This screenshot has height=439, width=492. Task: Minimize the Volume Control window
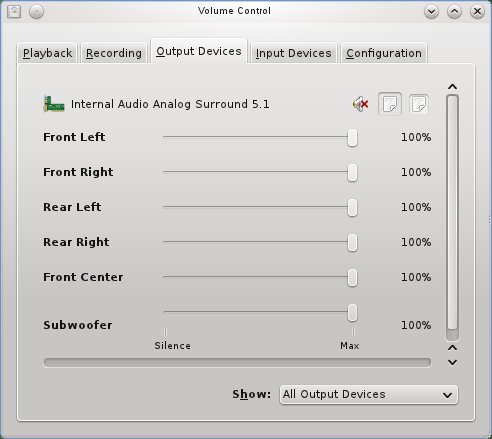tap(431, 12)
